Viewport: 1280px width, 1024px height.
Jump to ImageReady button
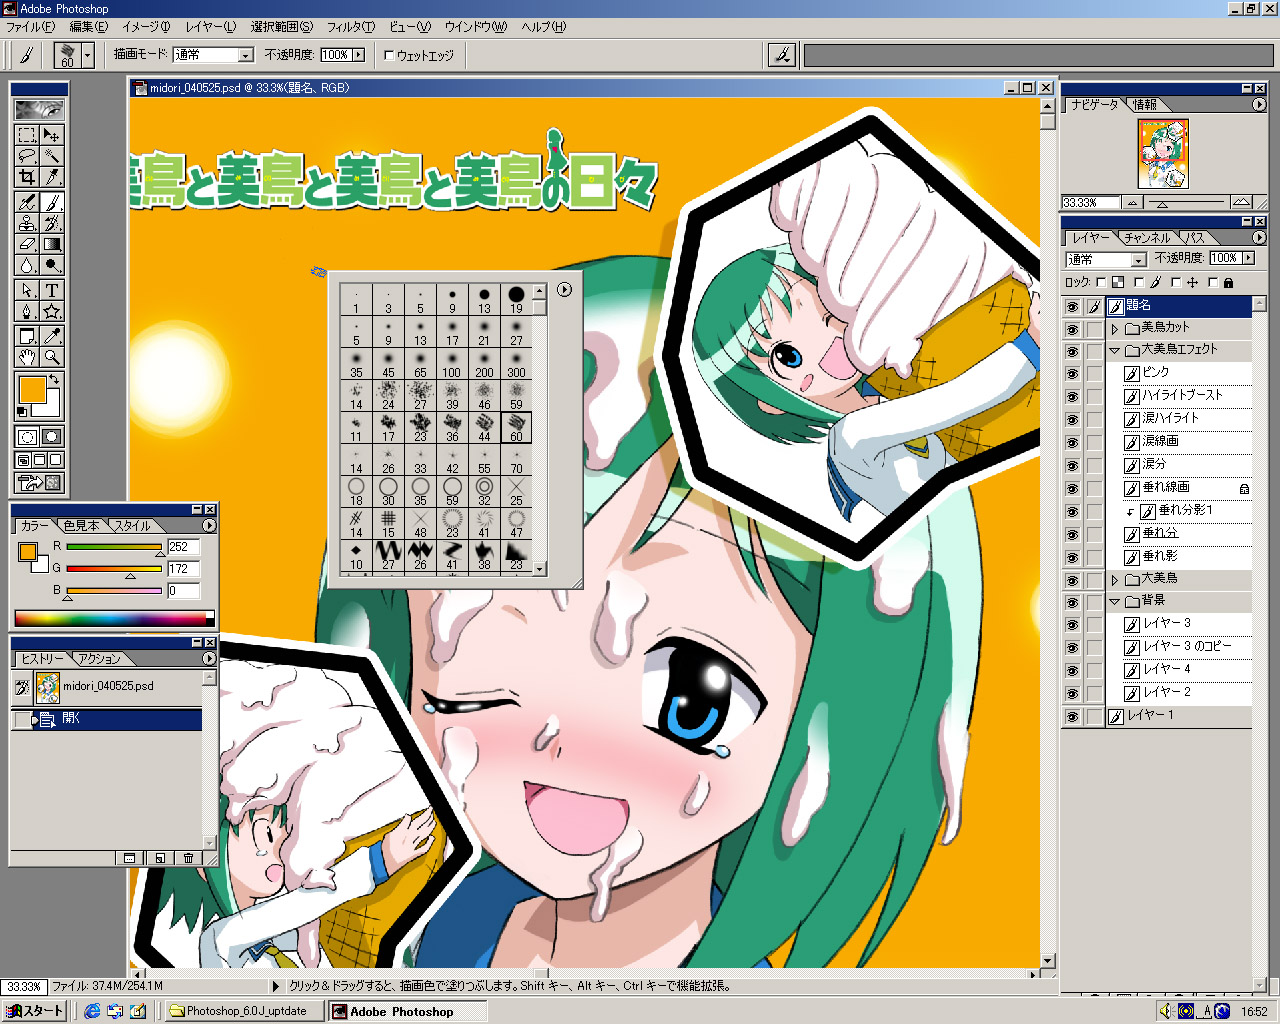[x=40, y=483]
